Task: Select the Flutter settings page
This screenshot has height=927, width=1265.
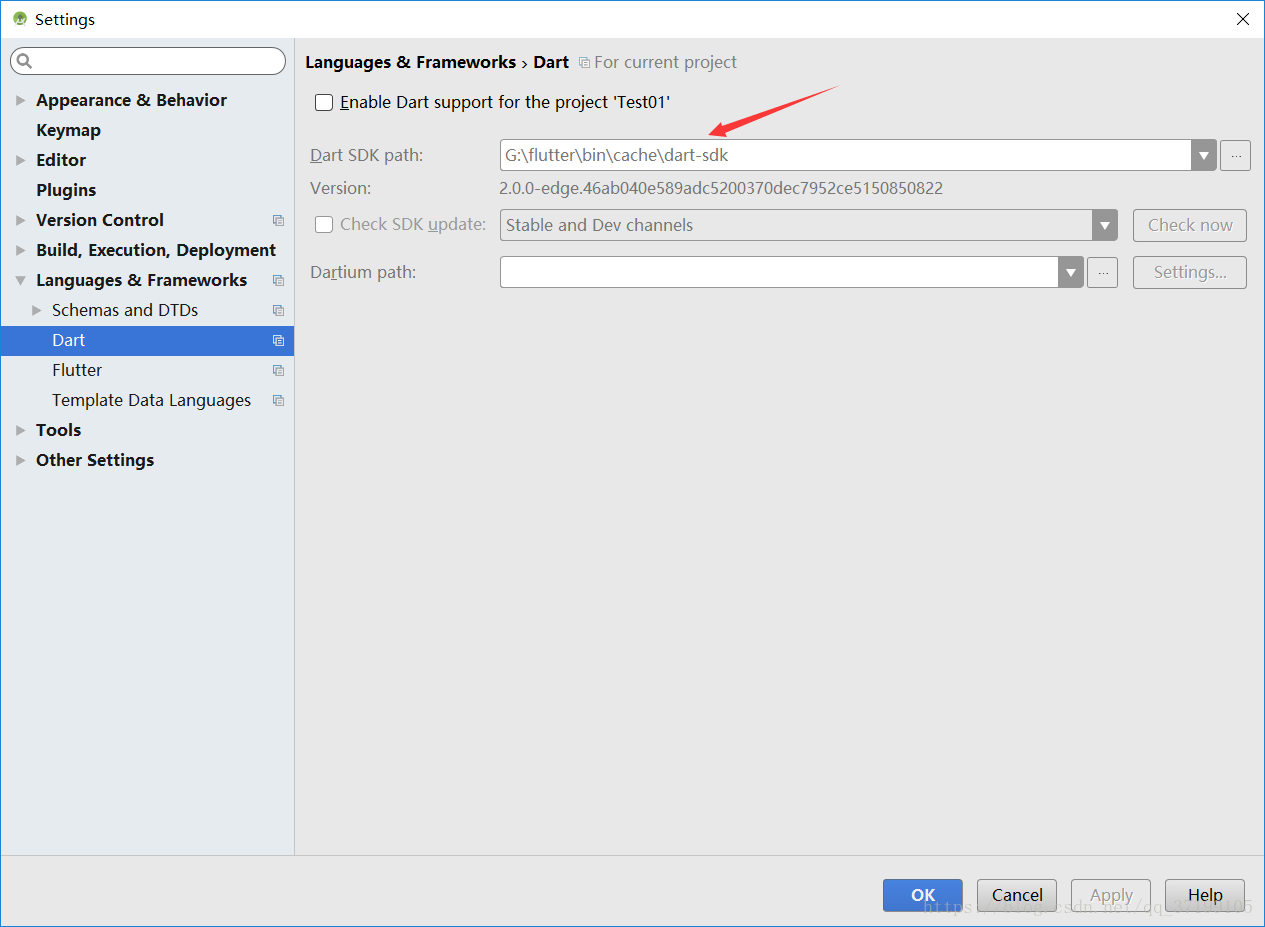Action: click(77, 370)
